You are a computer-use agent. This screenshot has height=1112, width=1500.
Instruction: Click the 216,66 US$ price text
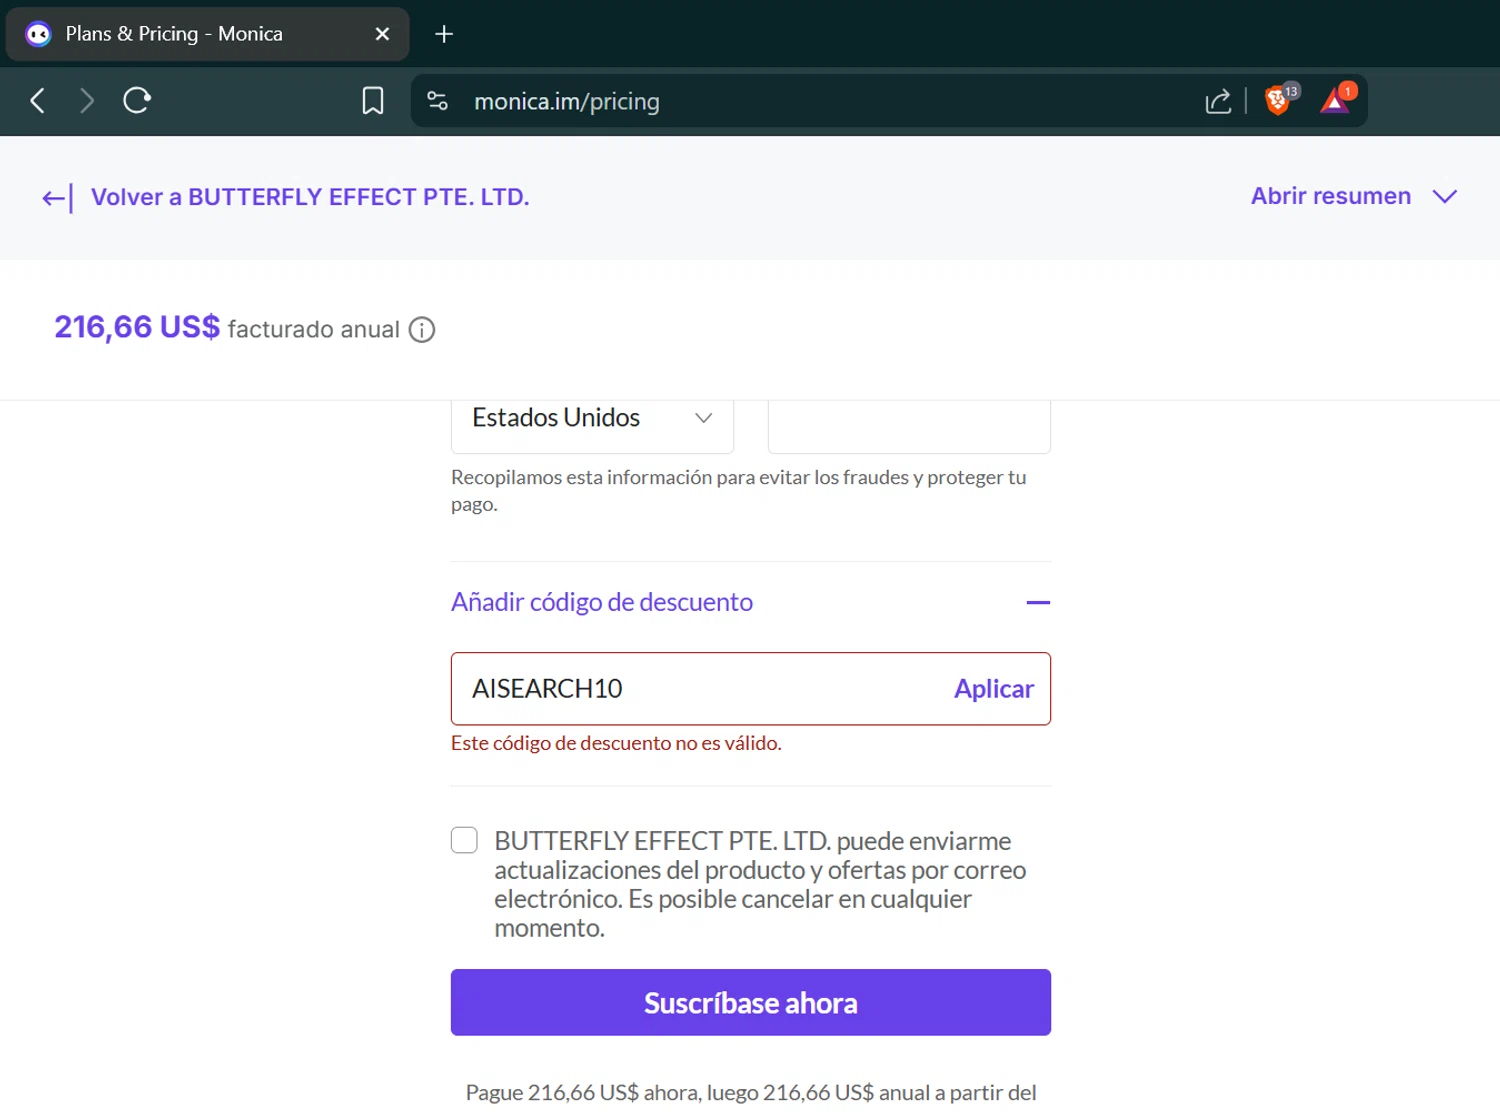tap(137, 327)
